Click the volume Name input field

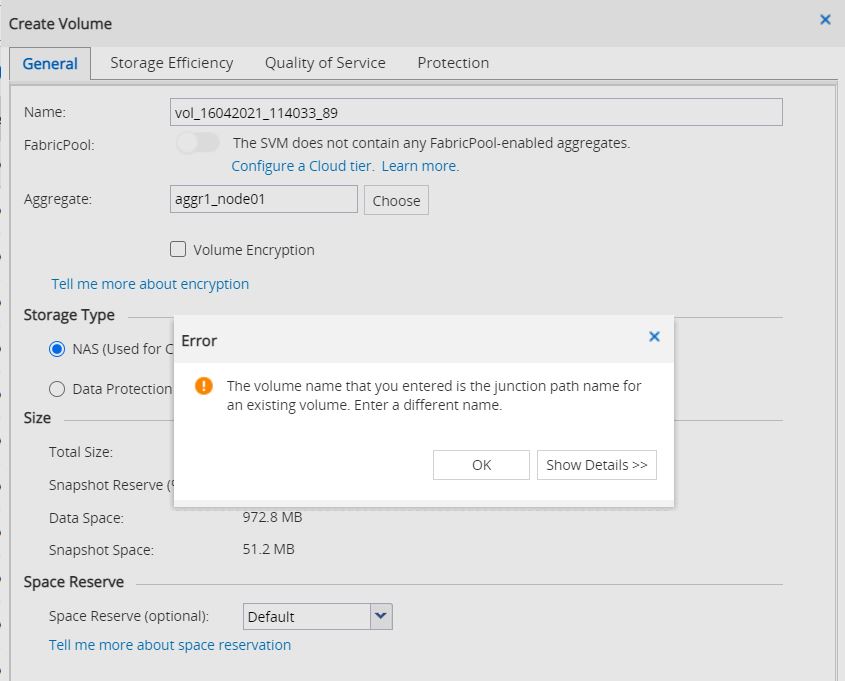[x=476, y=113]
